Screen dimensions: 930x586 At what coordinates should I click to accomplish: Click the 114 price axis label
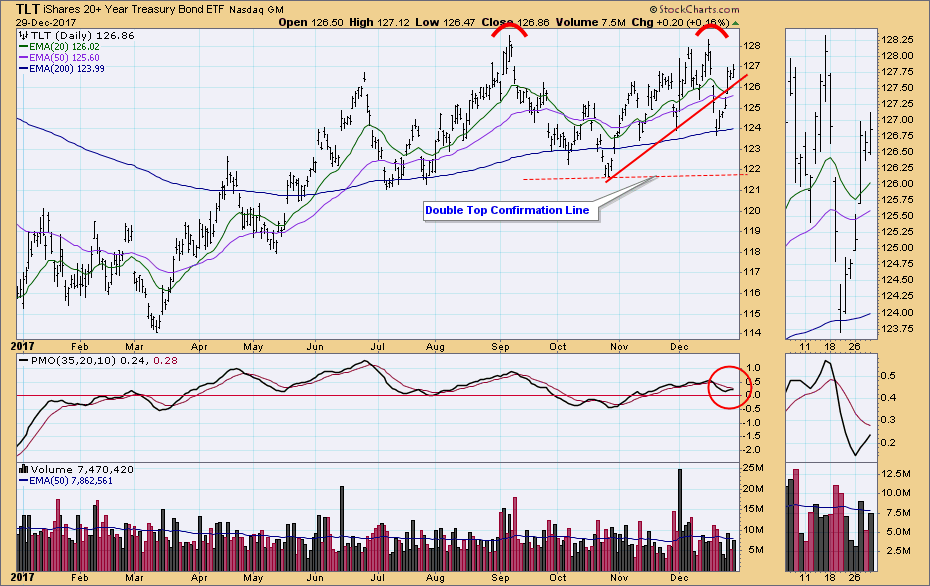[x=753, y=333]
